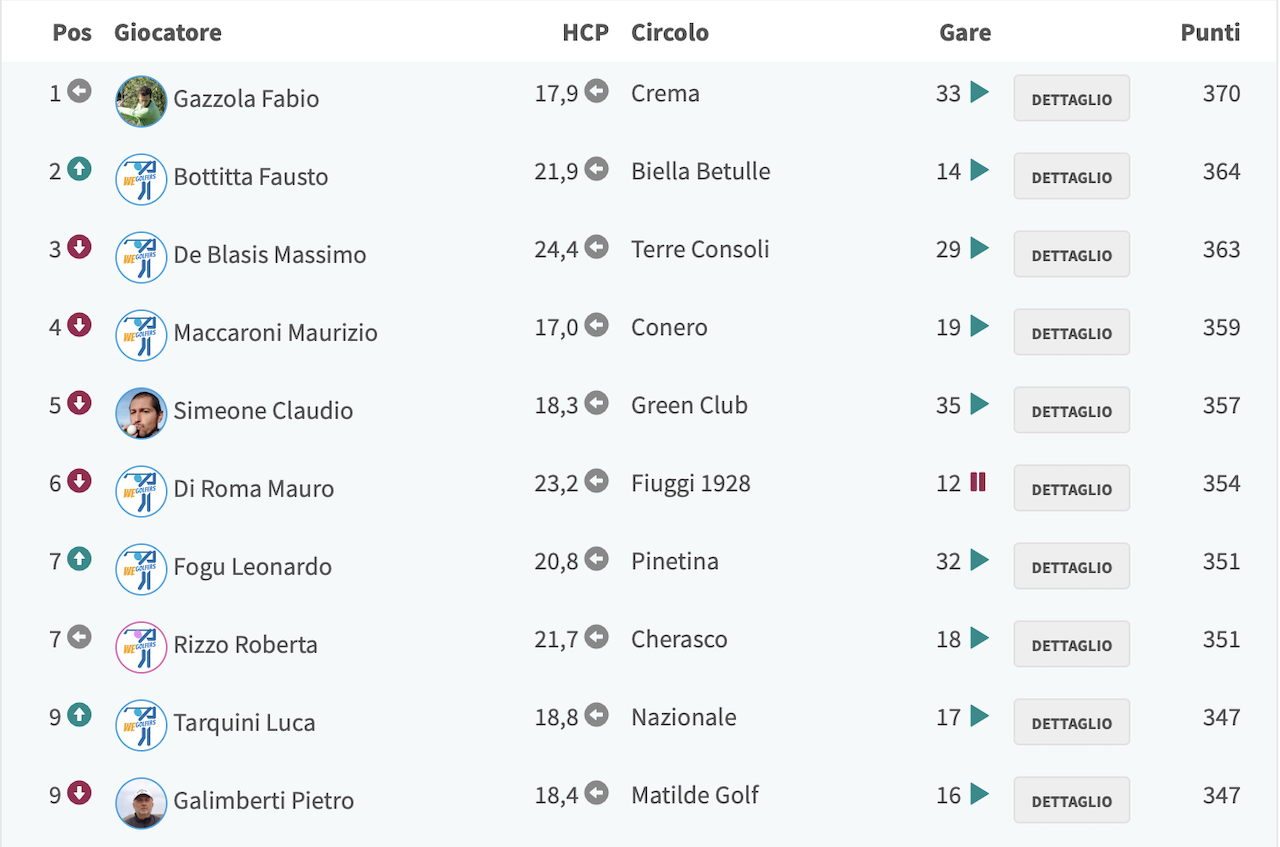Click the red pause icon in Di Roma Mauro's row
1280x847 pixels.
pos(978,482)
